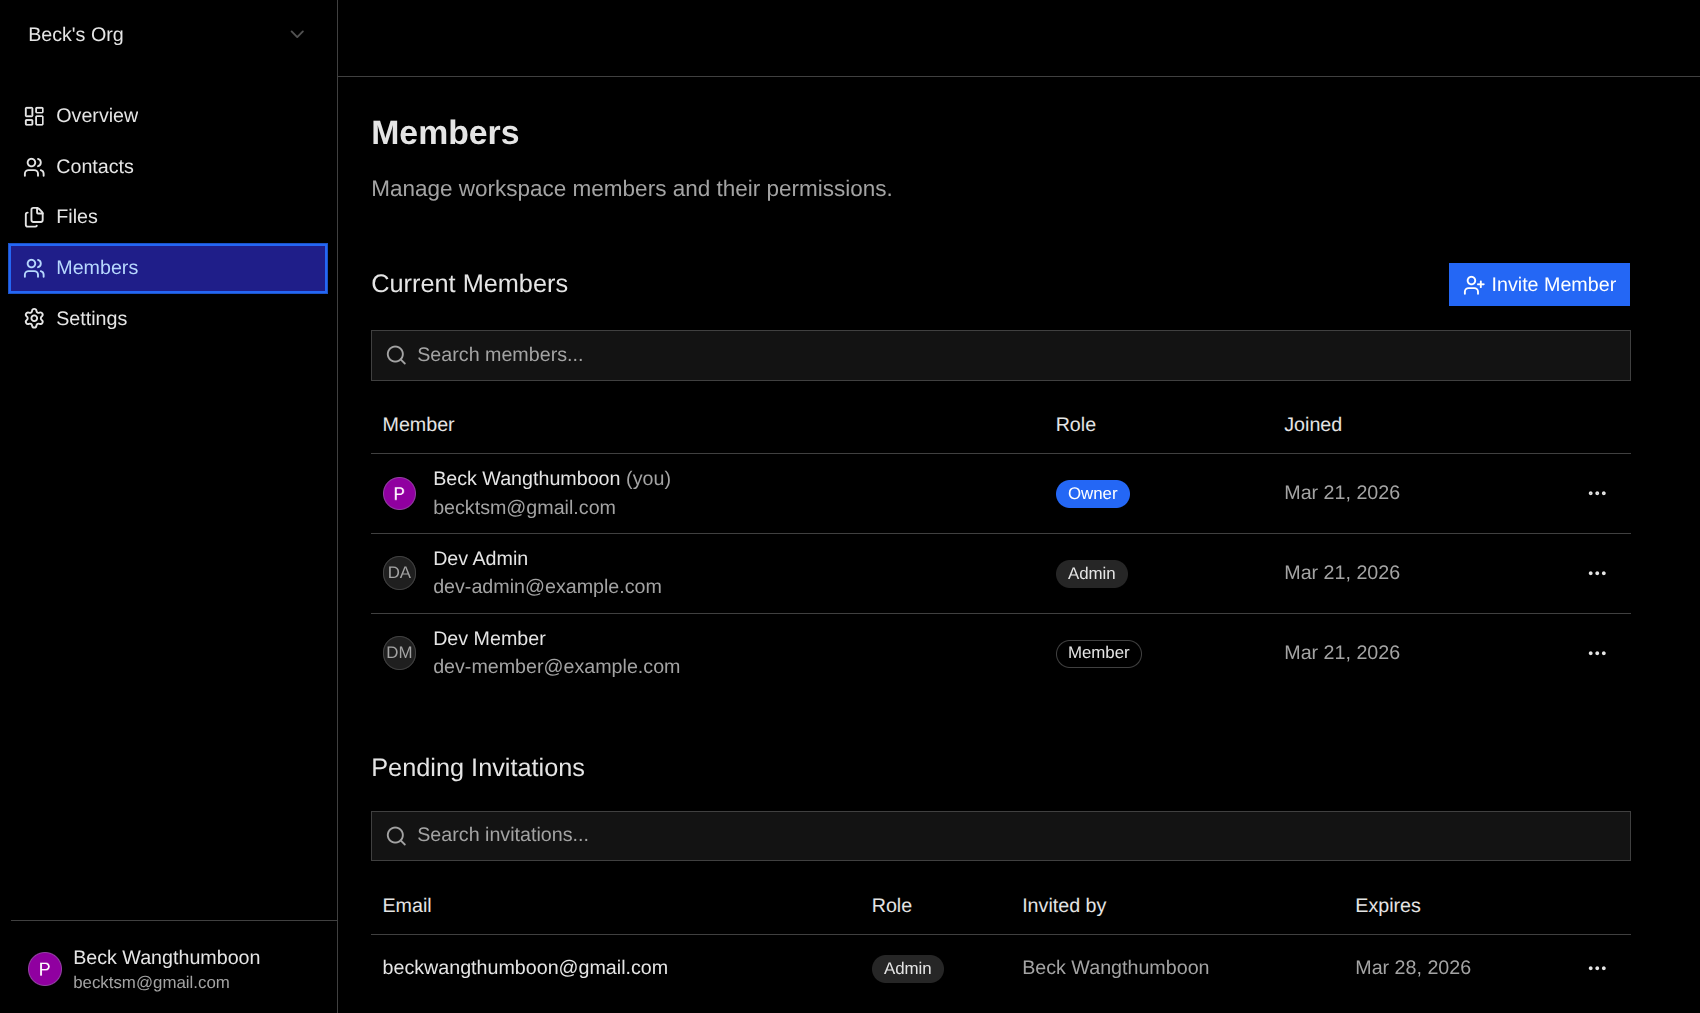
Task: Open the three-dot menu for the Owner row
Action: [1596, 493]
